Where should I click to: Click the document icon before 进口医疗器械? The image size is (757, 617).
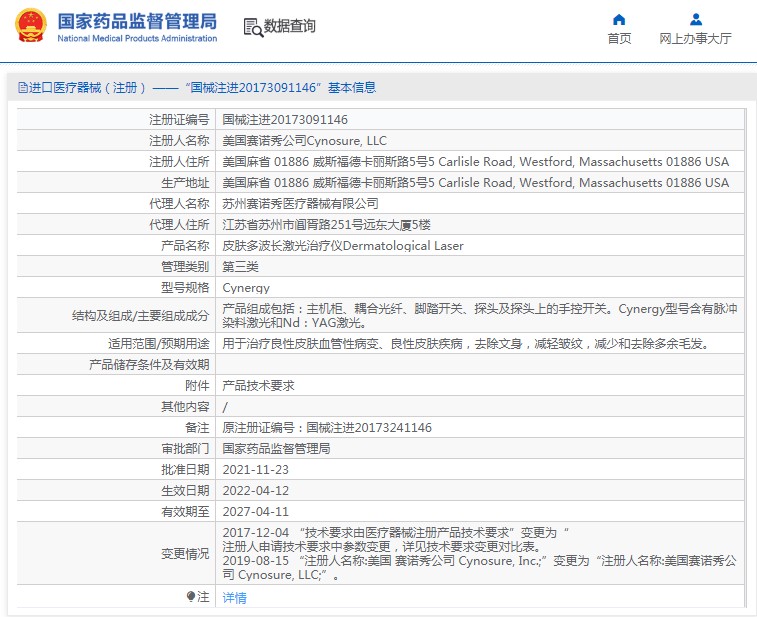[23, 87]
